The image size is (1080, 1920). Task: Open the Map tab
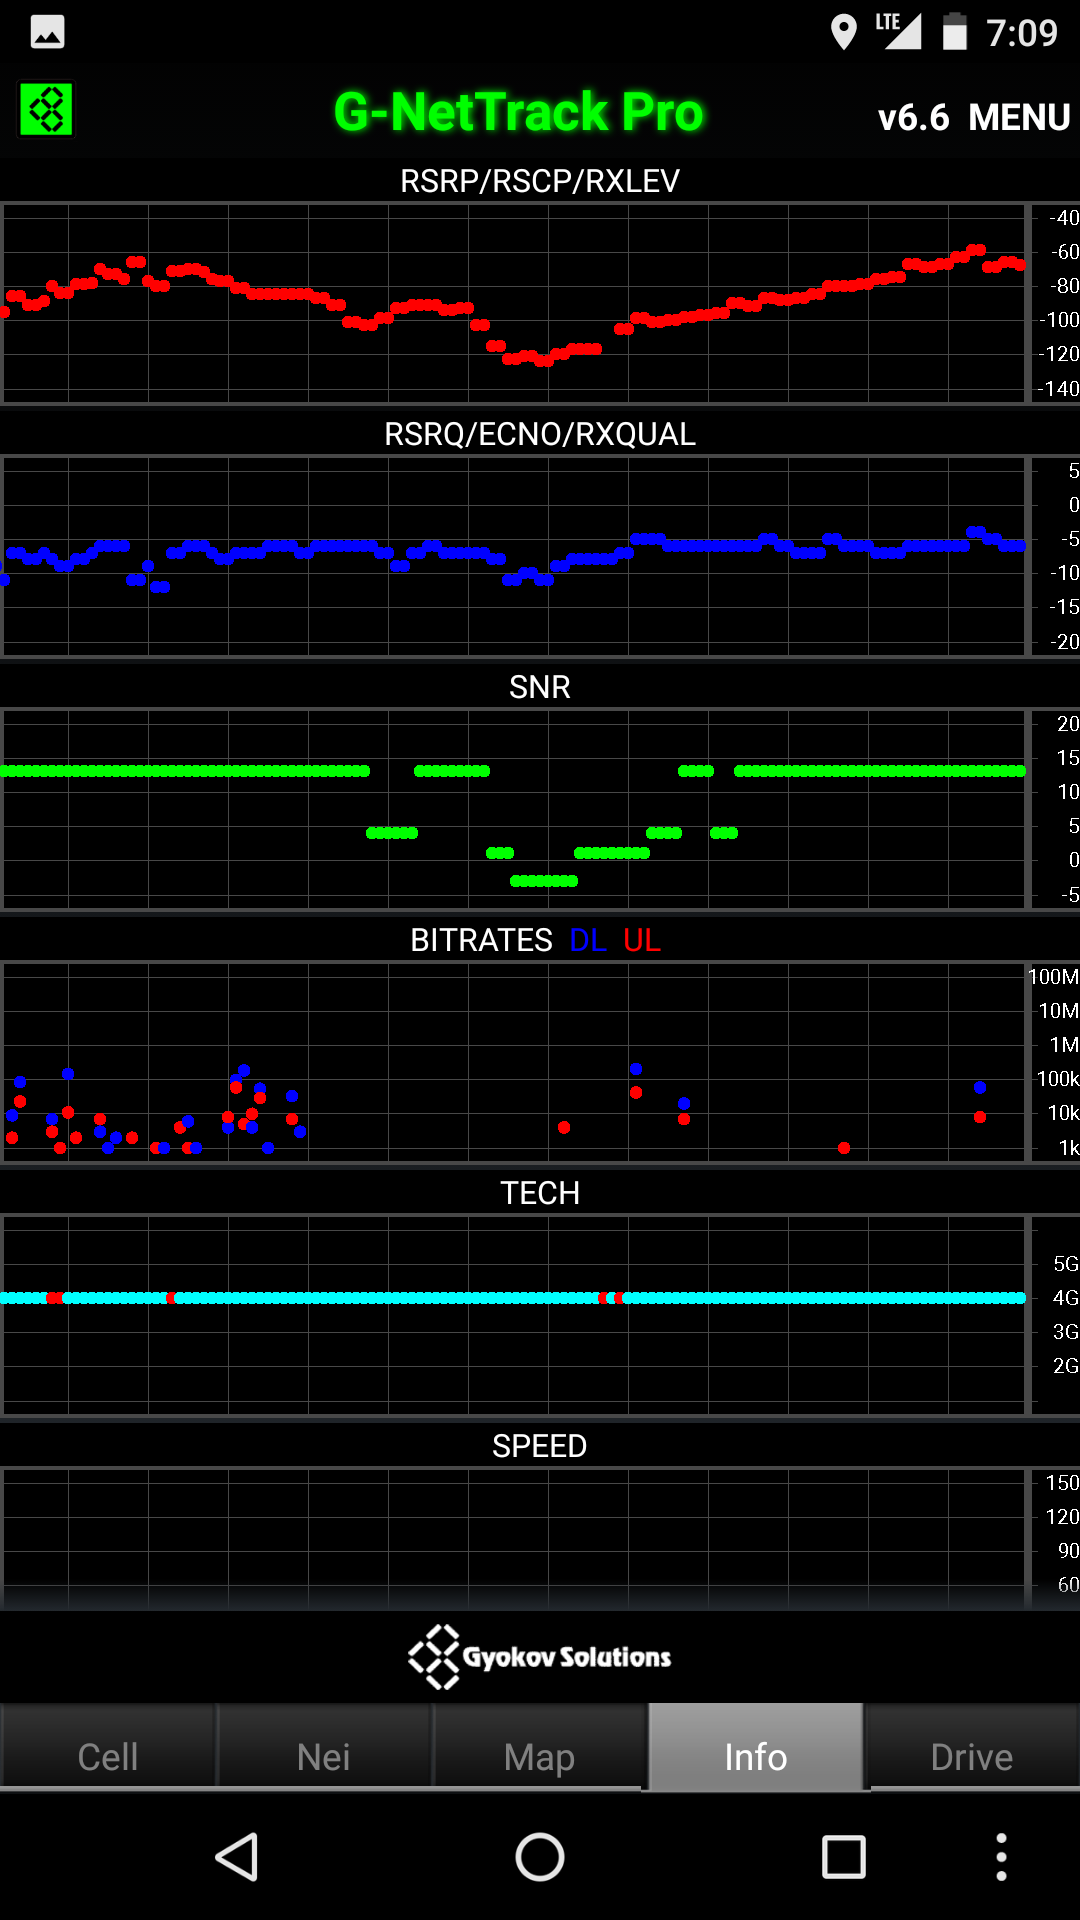540,1757
